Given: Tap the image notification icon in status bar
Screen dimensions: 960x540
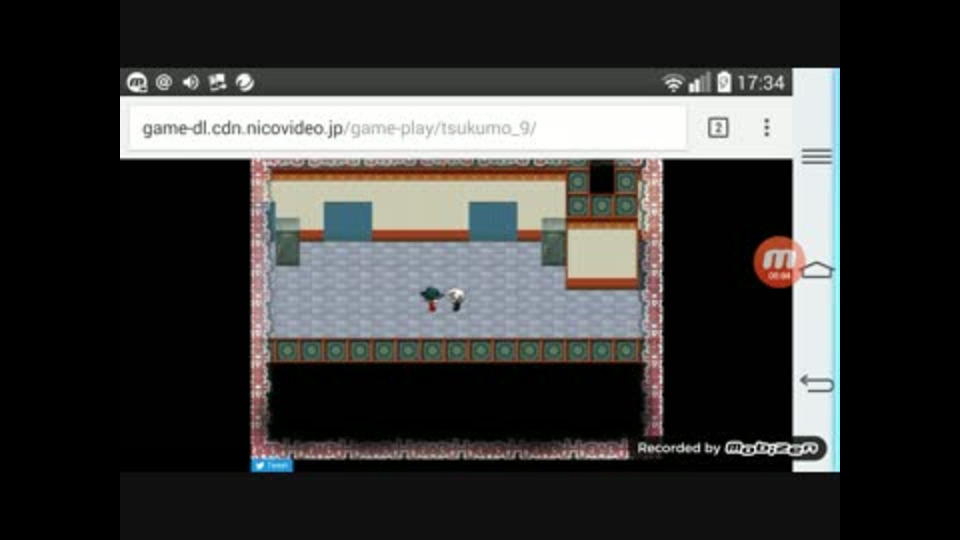Looking at the screenshot, I should (x=217, y=82).
